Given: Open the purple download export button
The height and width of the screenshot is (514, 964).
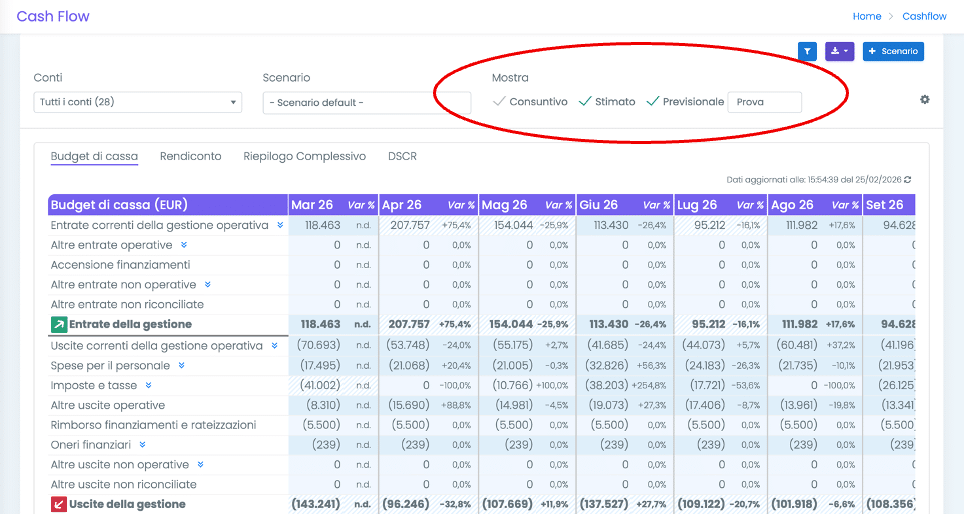Looking at the screenshot, I should (839, 51).
